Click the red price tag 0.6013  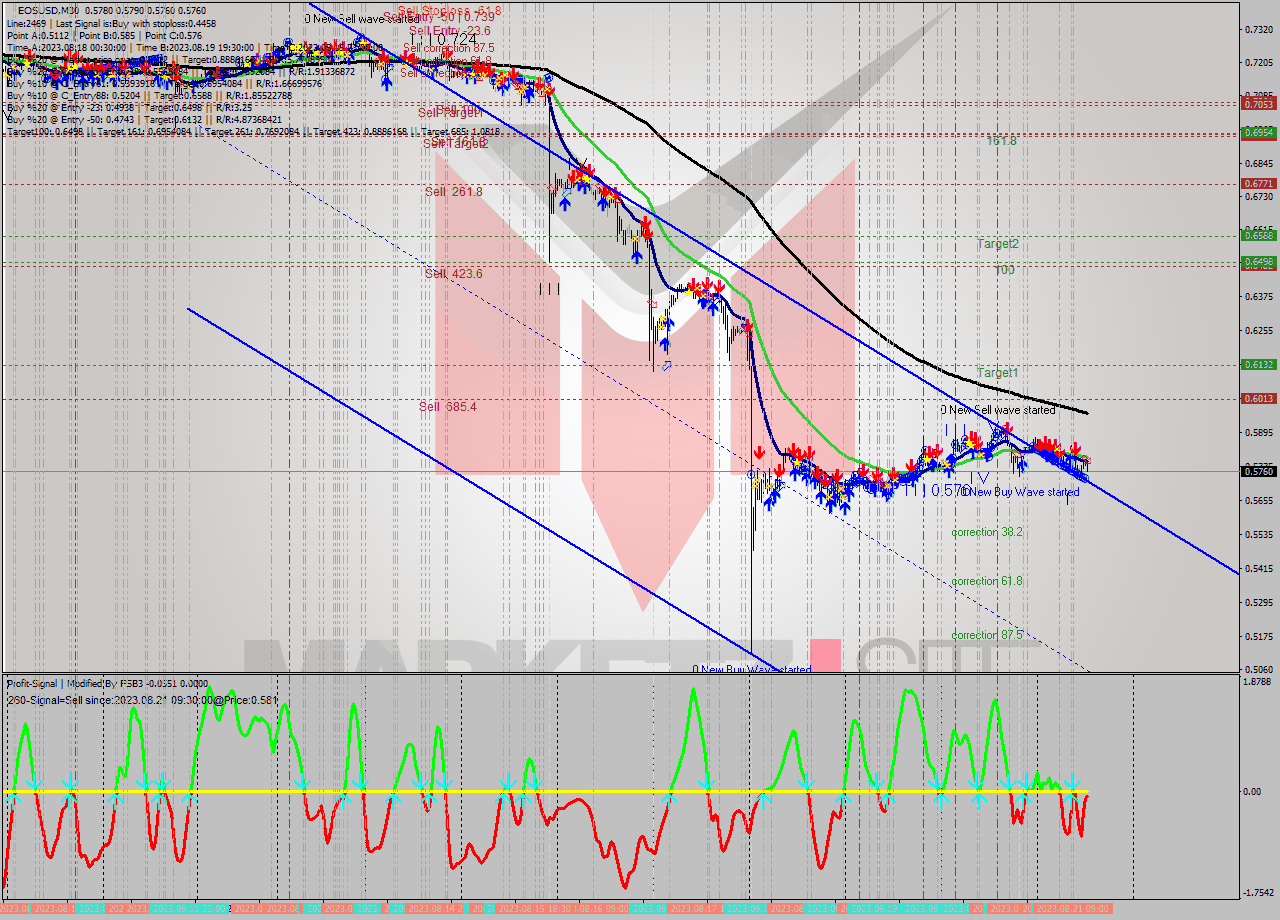pos(1257,399)
